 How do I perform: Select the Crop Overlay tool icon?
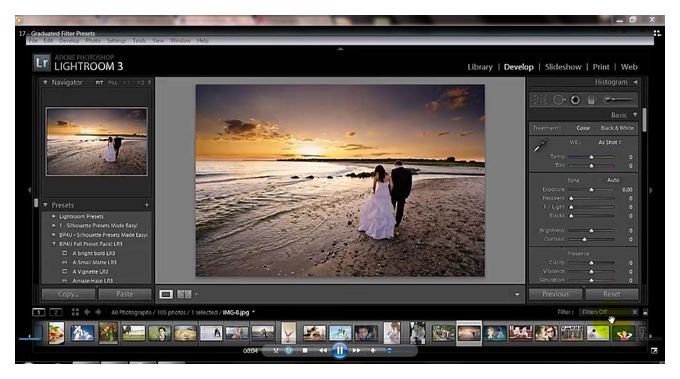tap(540, 100)
